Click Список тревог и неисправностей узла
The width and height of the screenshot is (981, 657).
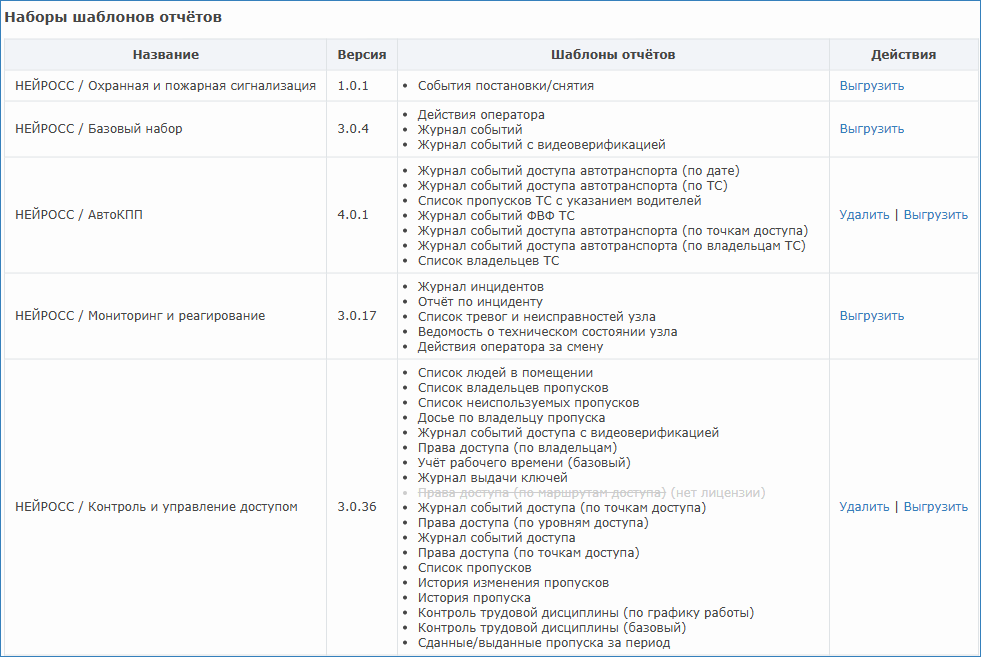click(537, 317)
